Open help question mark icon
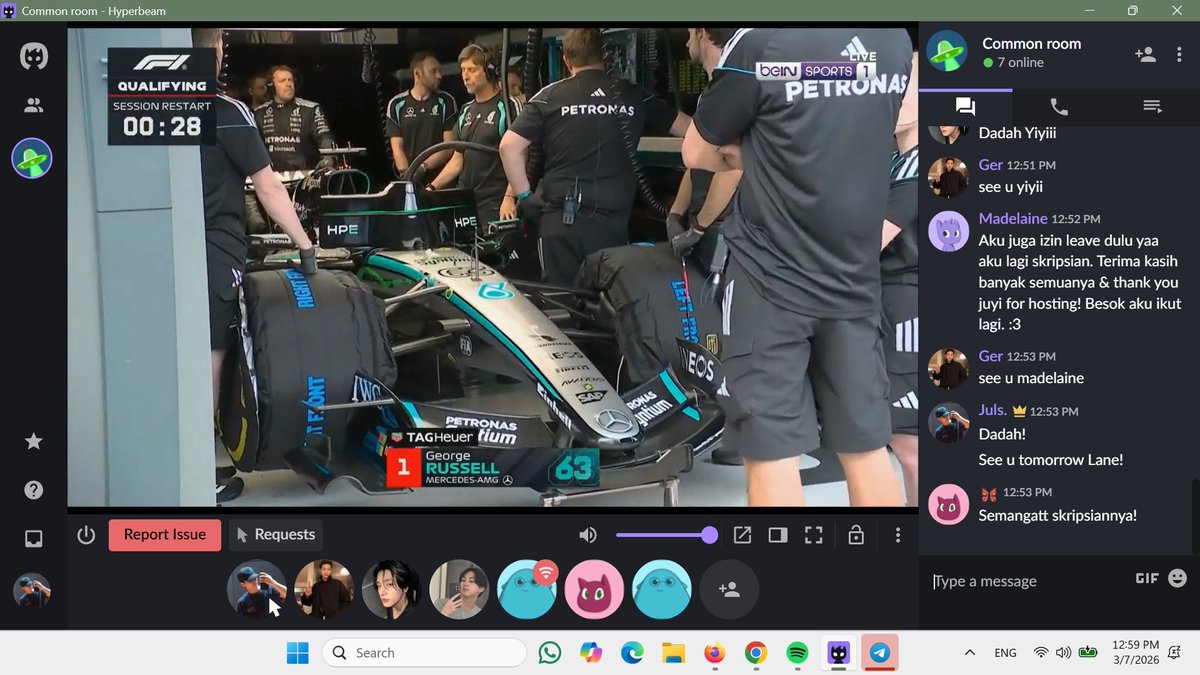This screenshot has width=1200, height=675. pyautogui.click(x=33, y=490)
